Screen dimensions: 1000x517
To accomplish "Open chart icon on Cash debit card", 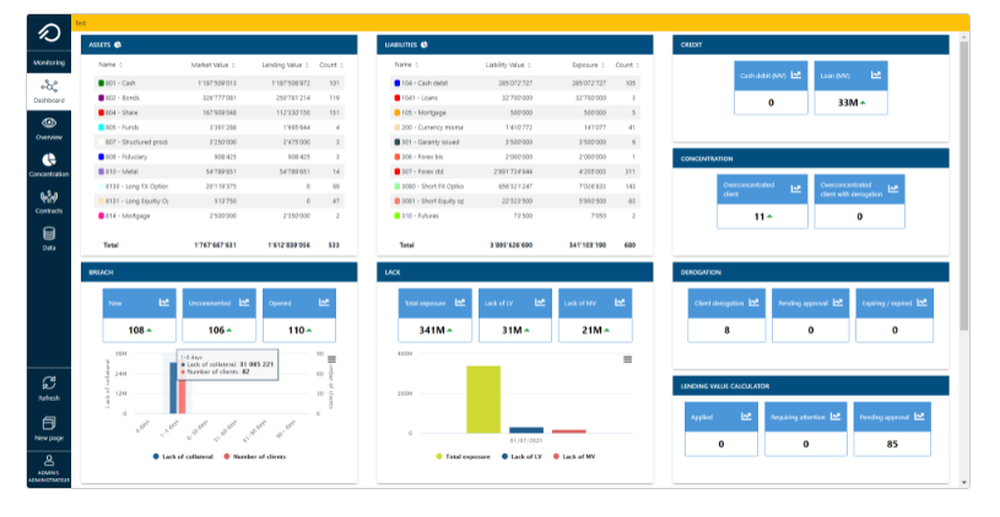I will tap(796, 75).
